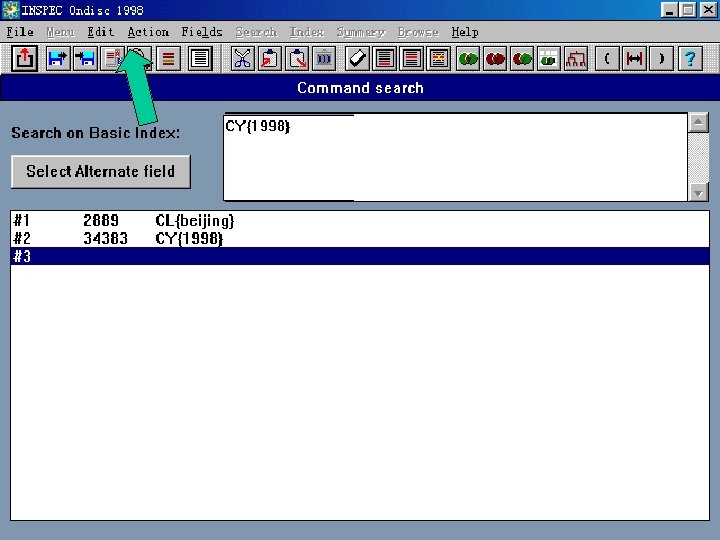The height and width of the screenshot is (540, 720).
Task: Click the INSPEC Ondisc title bar icon
Action: pyautogui.click(x=10, y=10)
